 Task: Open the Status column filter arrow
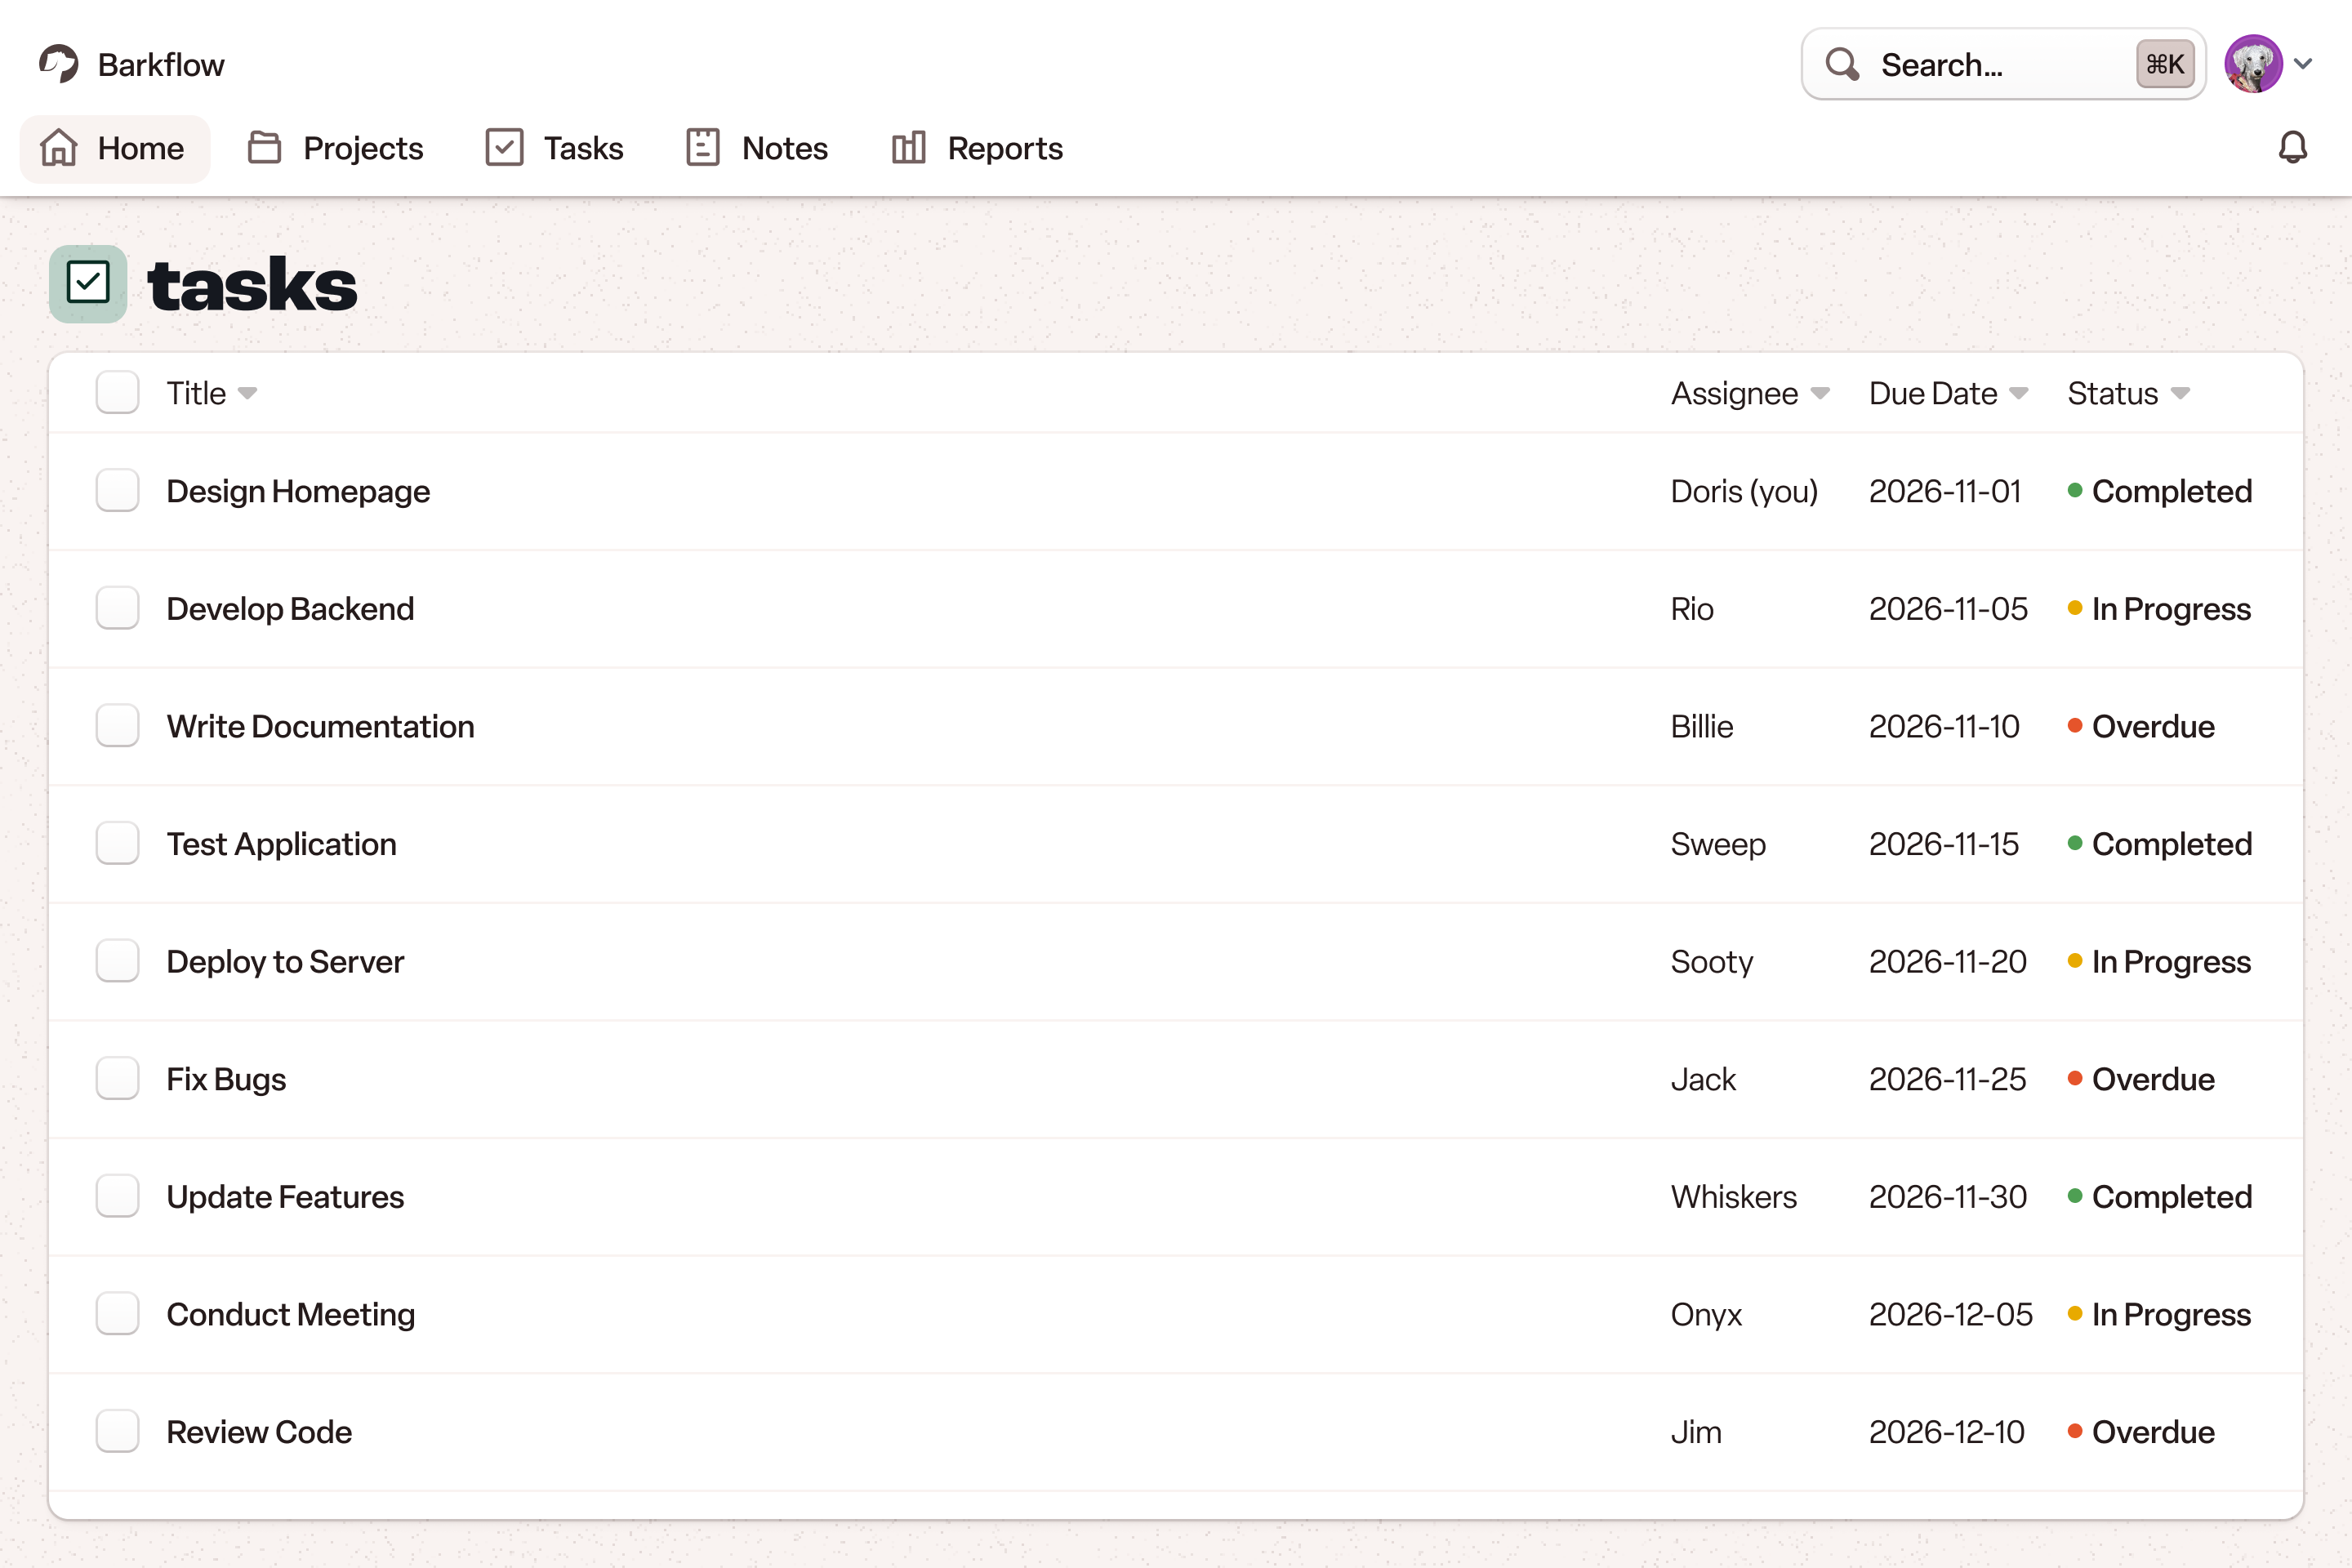coord(2180,394)
